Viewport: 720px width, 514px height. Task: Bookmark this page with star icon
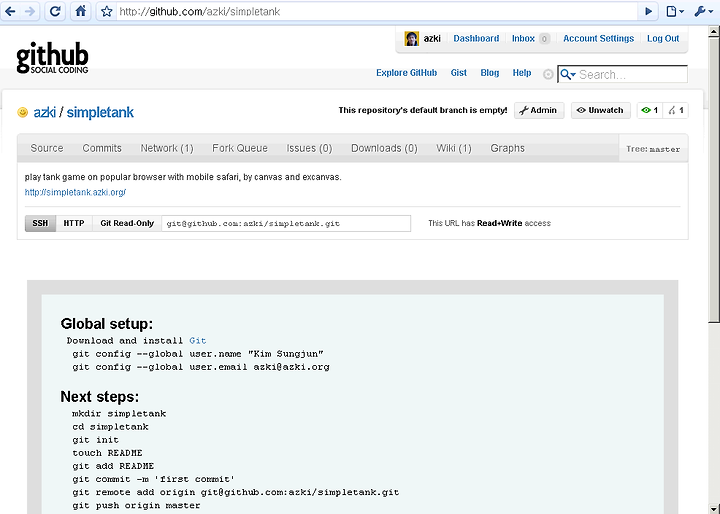pos(107,11)
